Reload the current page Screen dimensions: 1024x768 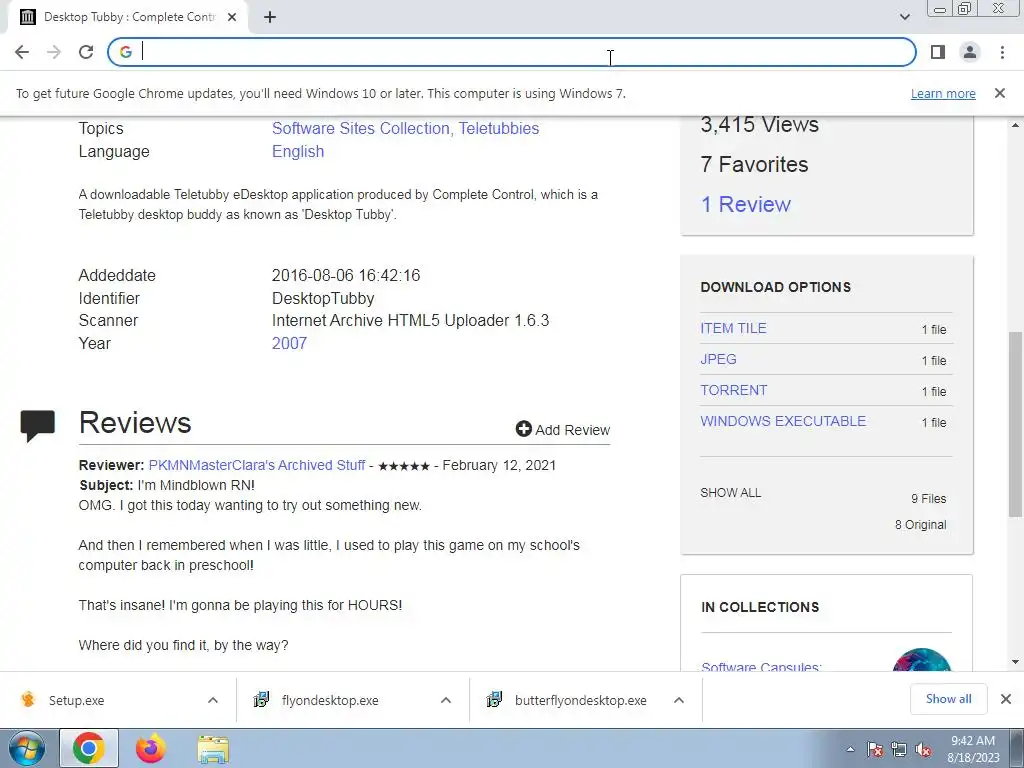(86, 52)
